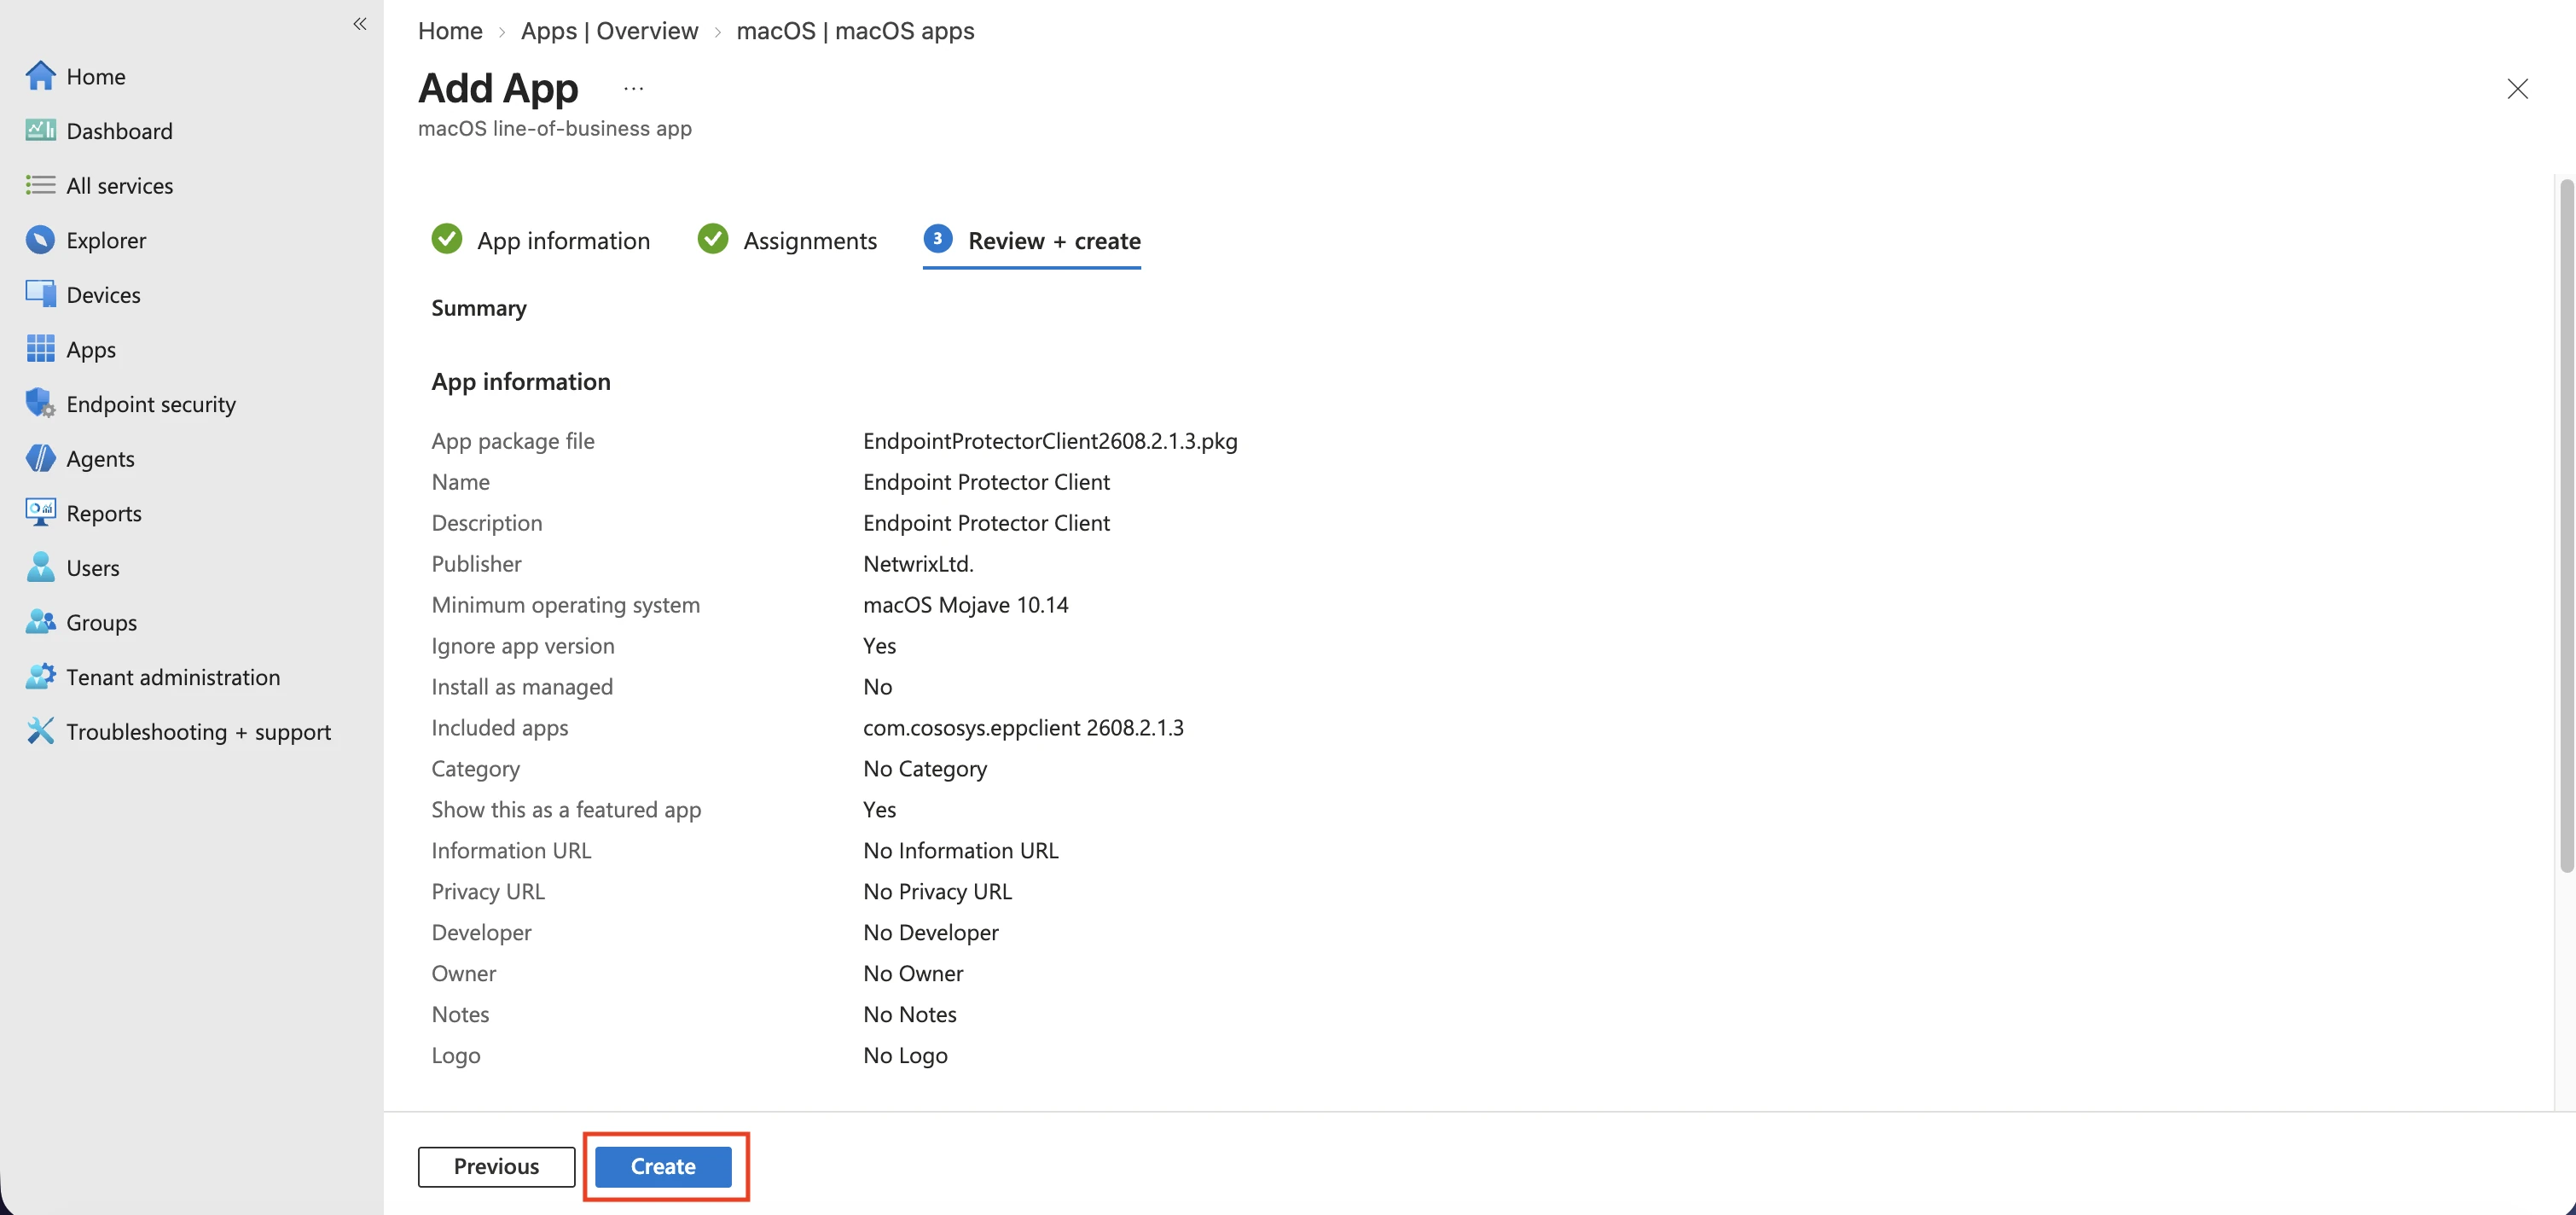The image size is (2576, 1215).
Task: Open Explorer via its compass icon
Action: pos(40,240)
